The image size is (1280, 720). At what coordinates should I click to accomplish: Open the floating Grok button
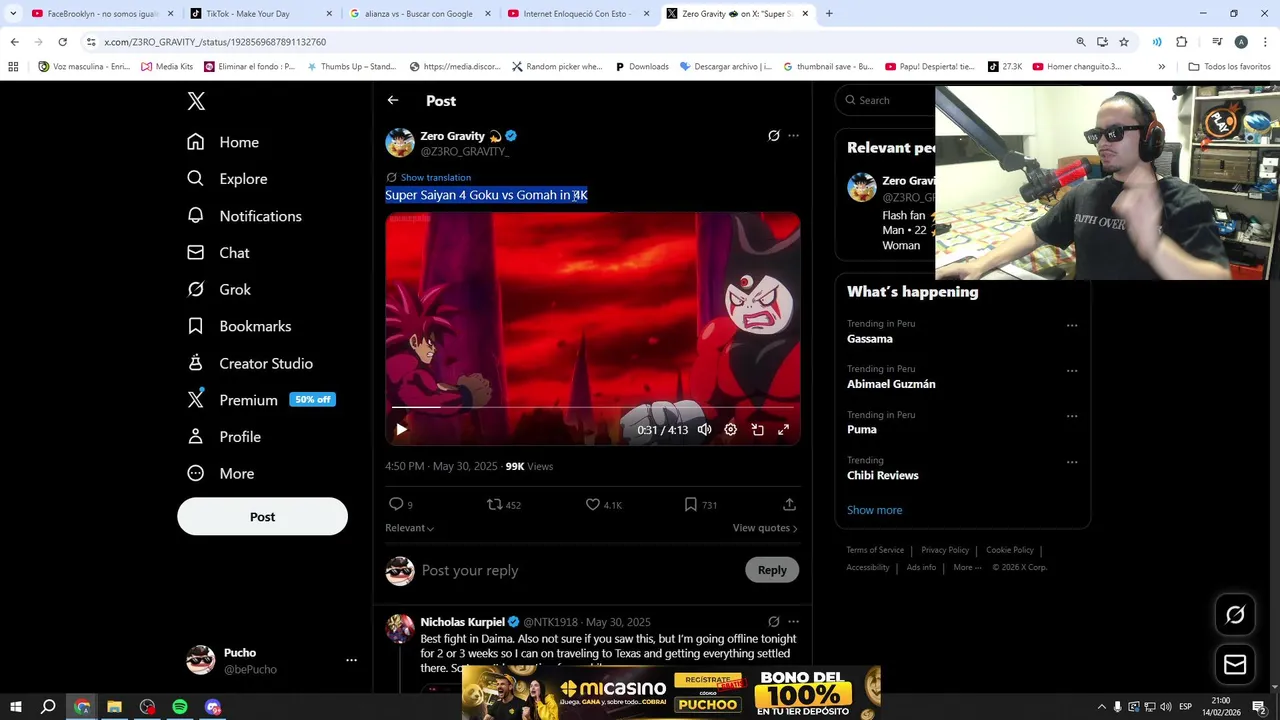(1235, 615)
